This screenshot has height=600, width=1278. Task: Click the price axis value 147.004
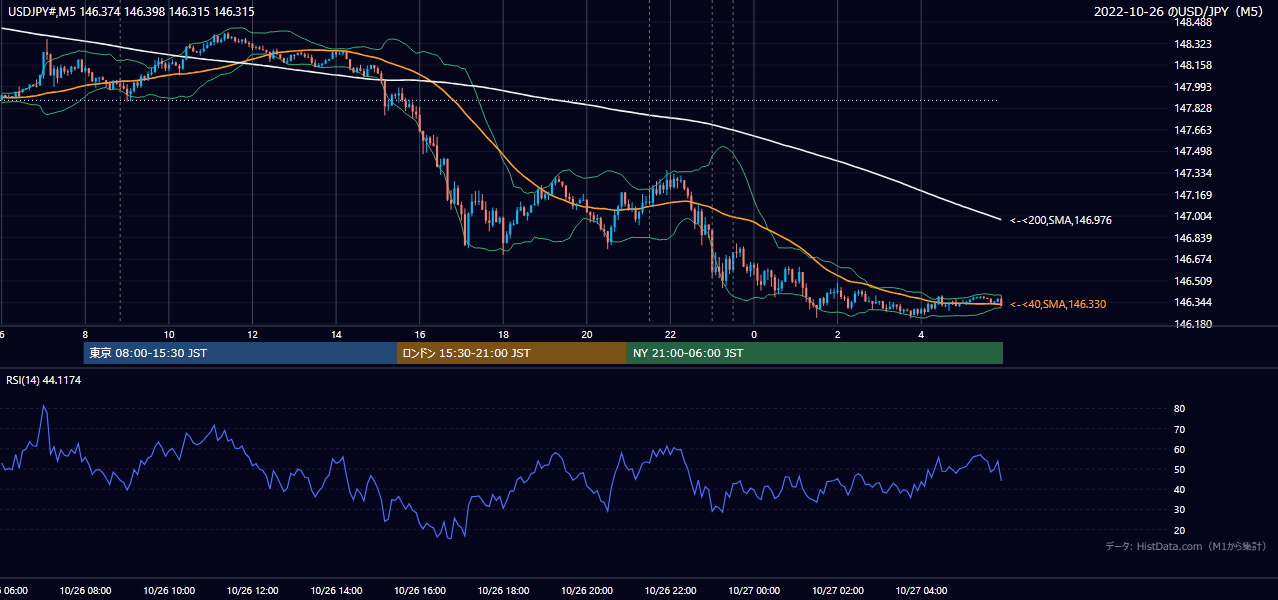[x=1193, y=216]
